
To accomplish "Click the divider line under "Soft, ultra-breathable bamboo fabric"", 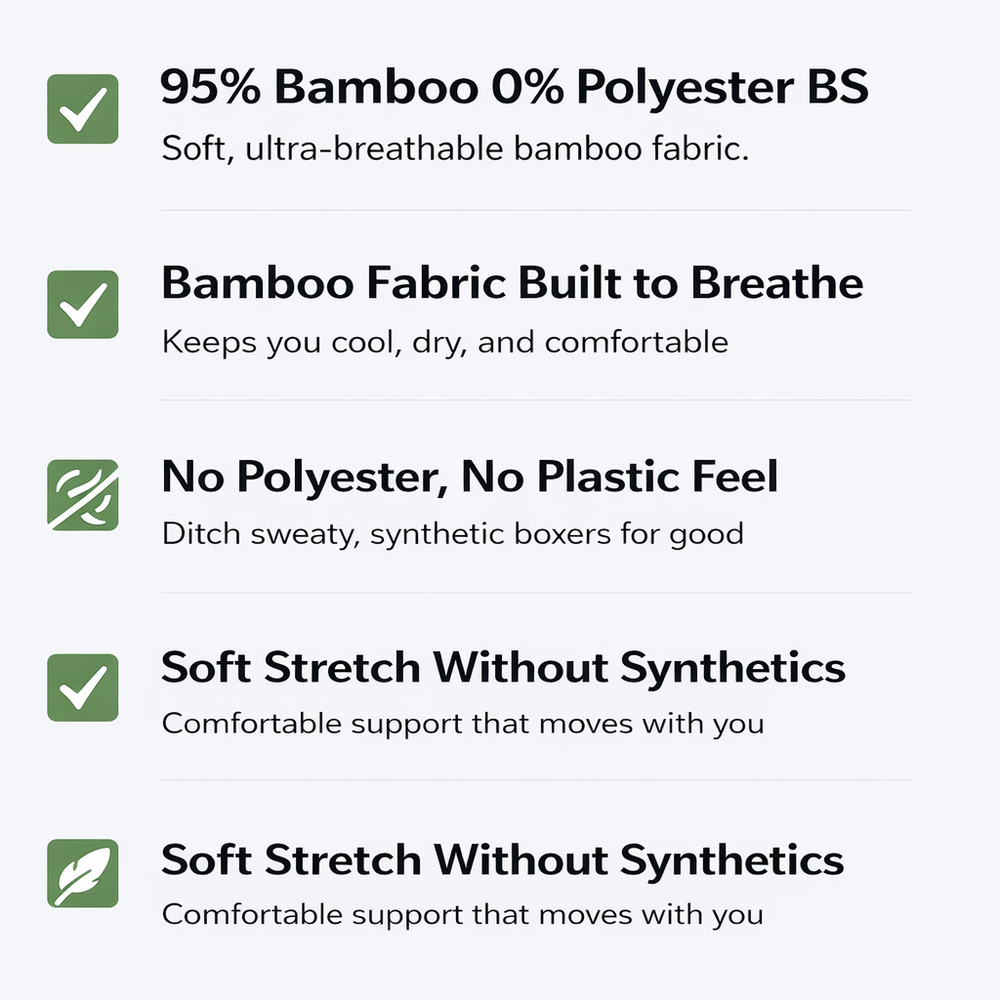I will coord(537,210).
